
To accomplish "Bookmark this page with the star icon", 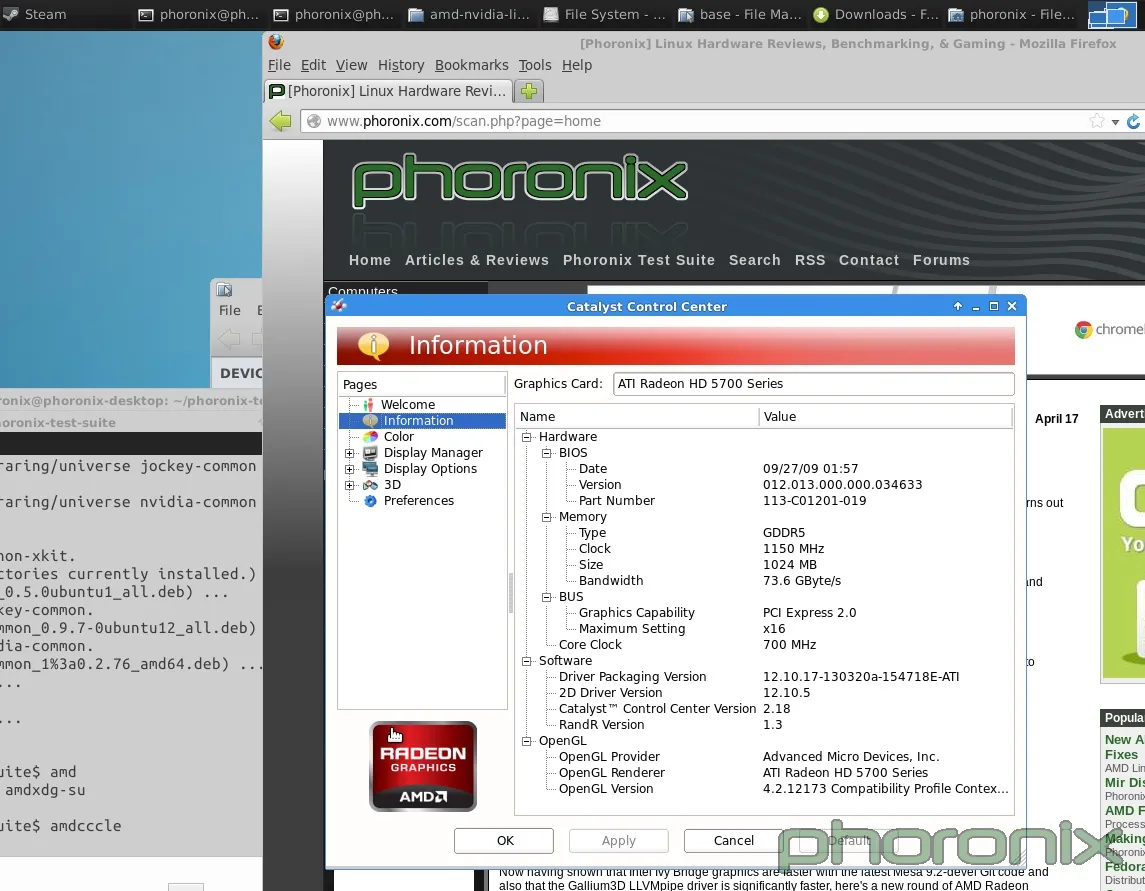I will pos(1097,121).
